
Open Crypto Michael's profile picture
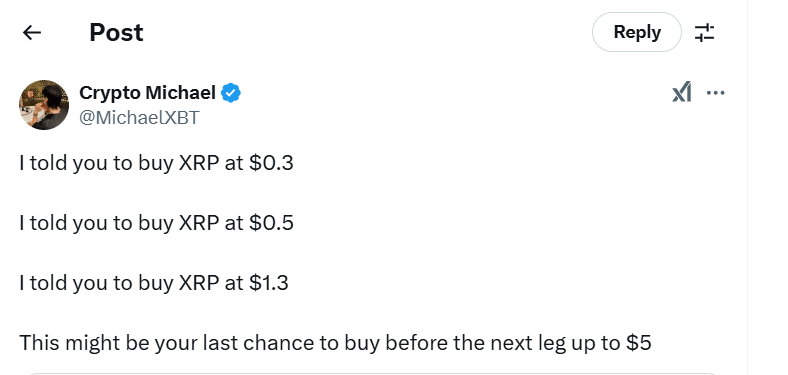pyautogui.click(x=44, y=105)
